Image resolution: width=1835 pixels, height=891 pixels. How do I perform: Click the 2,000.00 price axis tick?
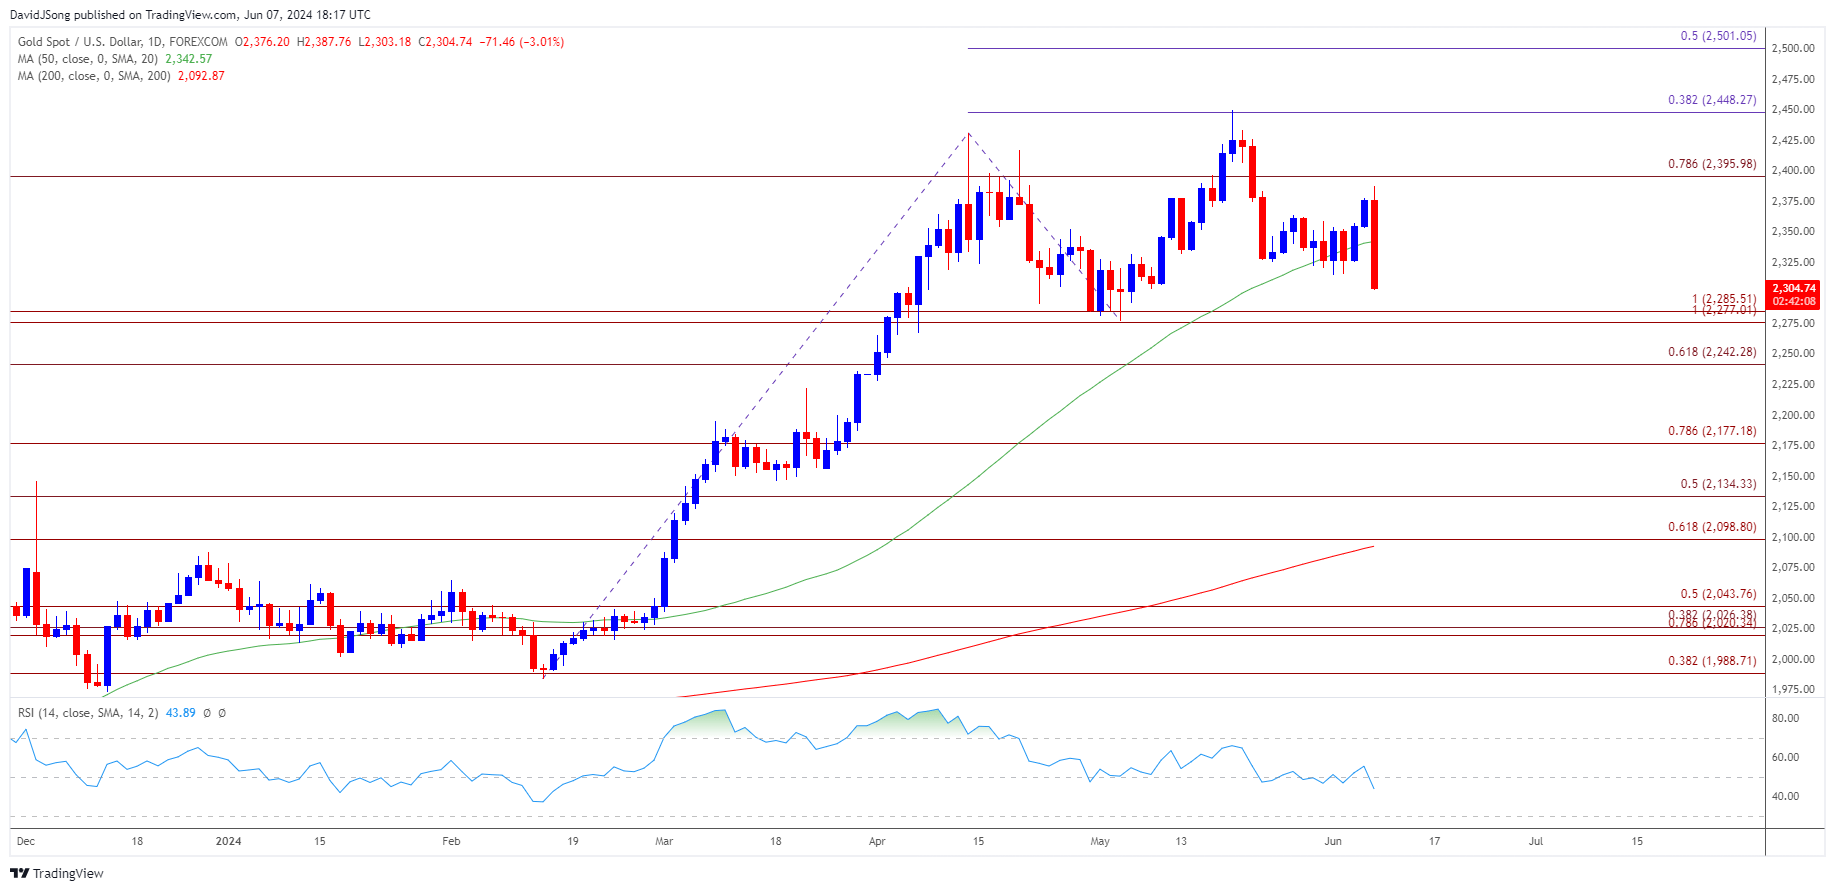coord(1793,660)
